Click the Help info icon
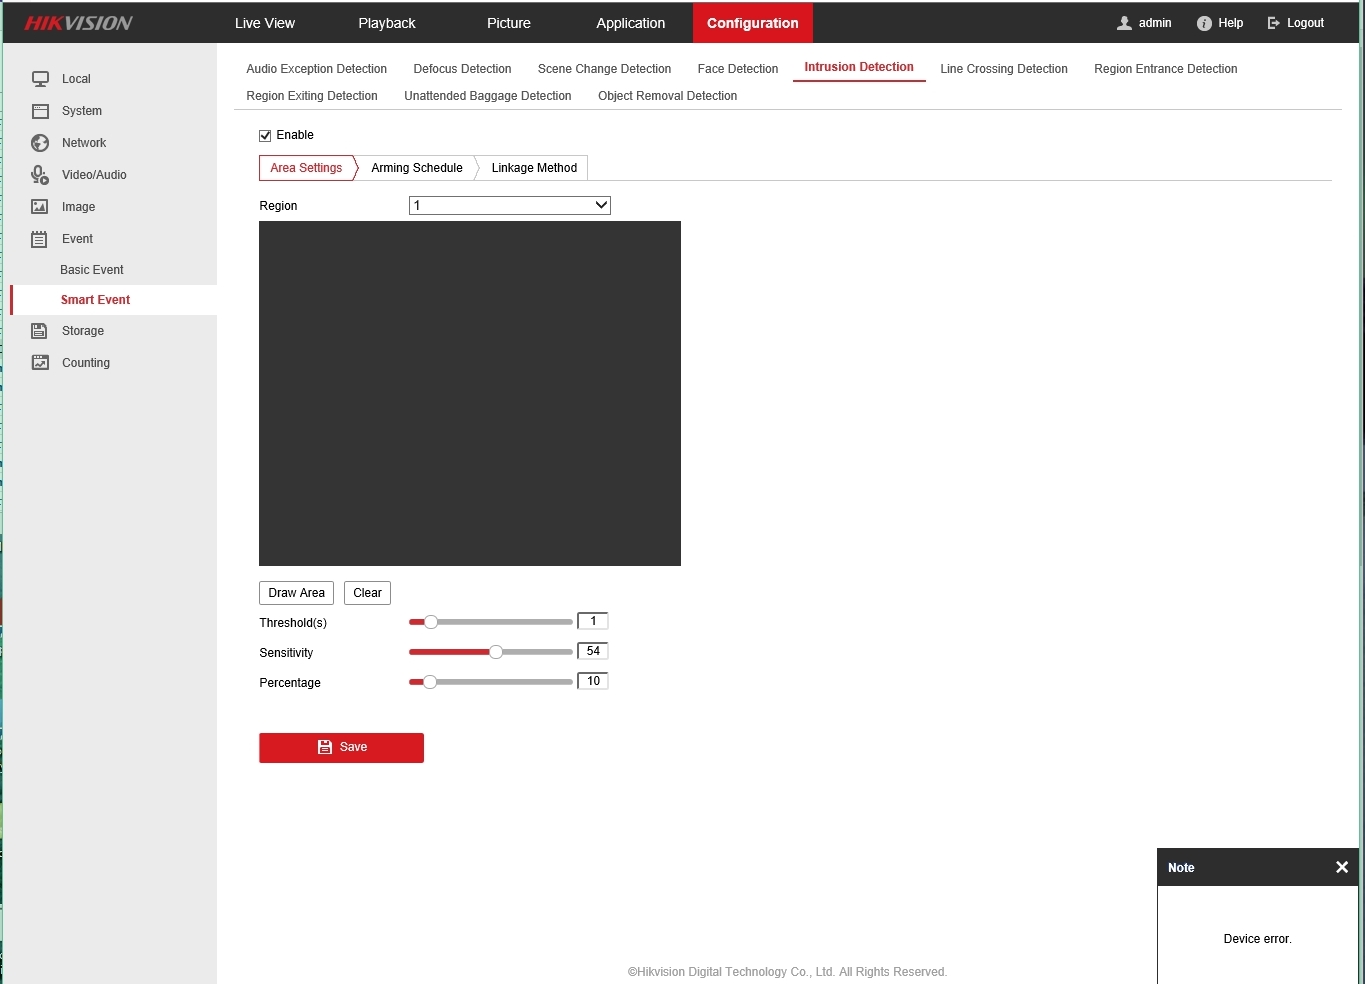This screenshot has height=984, width=1365. [x=1204, y=23]
